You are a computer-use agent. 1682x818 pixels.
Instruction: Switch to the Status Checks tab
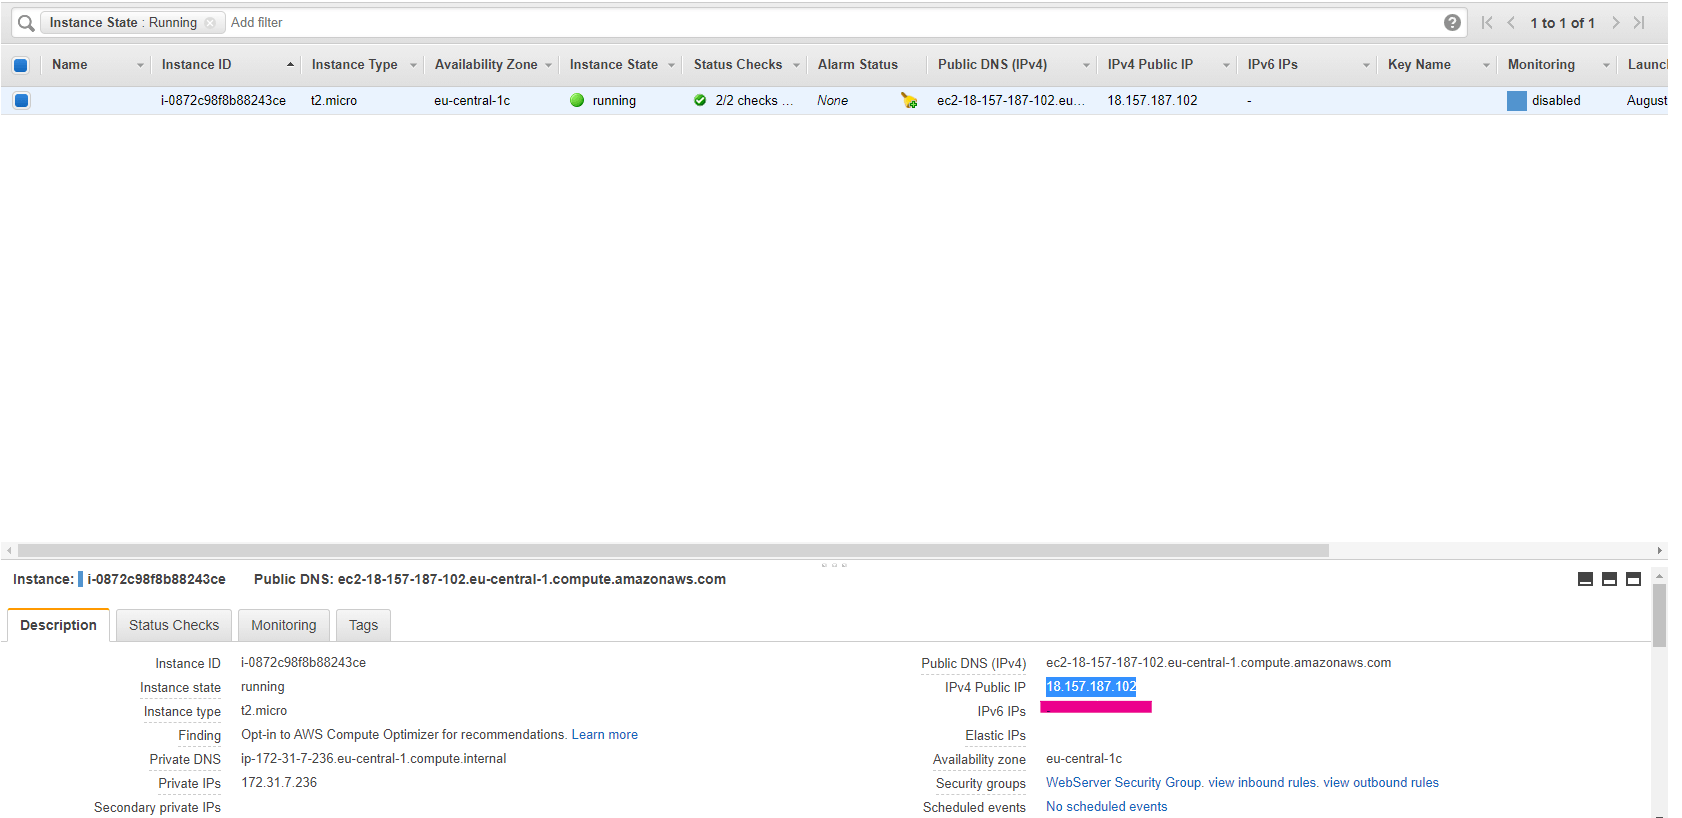[x=174, y=625]
